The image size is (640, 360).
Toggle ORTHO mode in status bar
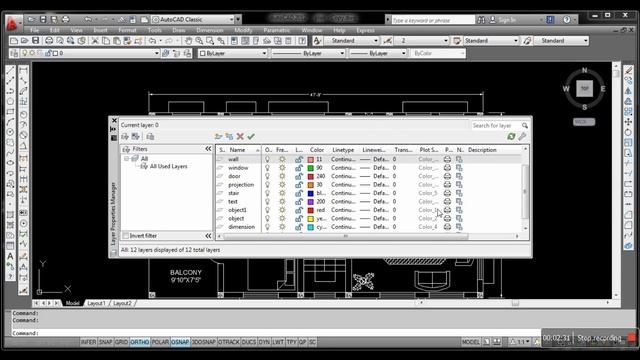tap(140, 342)
